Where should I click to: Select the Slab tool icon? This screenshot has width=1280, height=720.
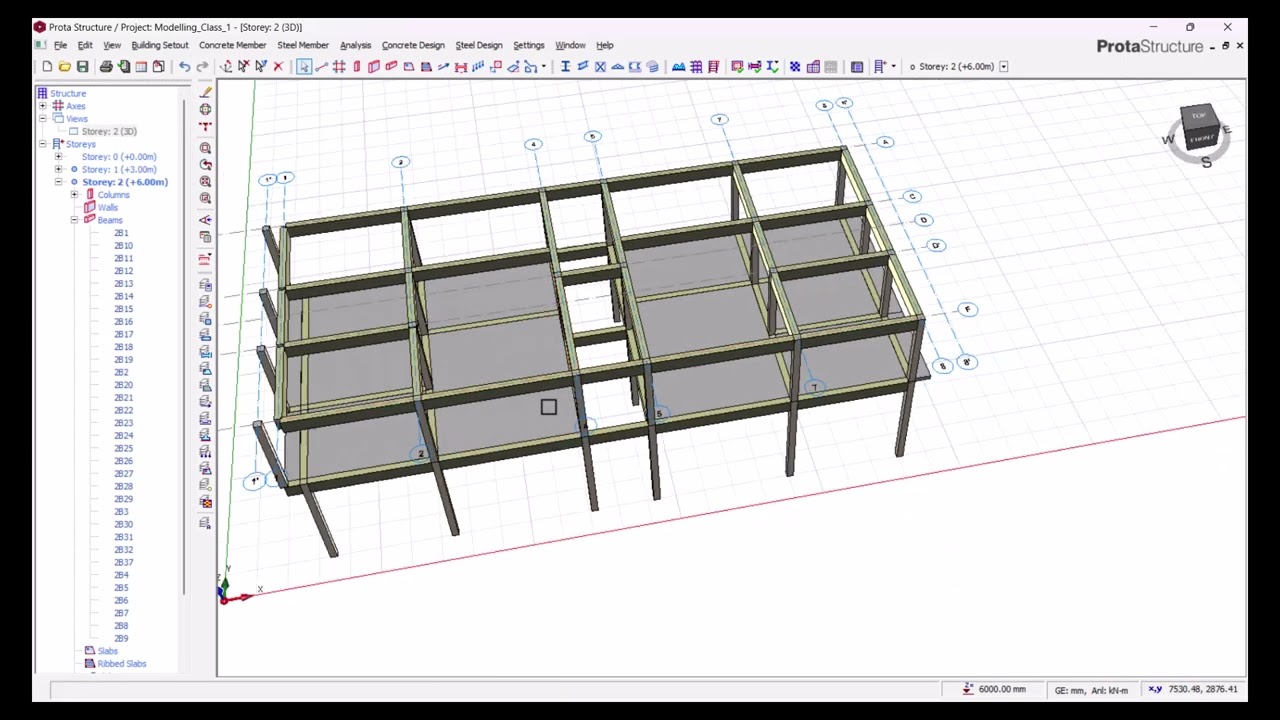coord(409,67)
